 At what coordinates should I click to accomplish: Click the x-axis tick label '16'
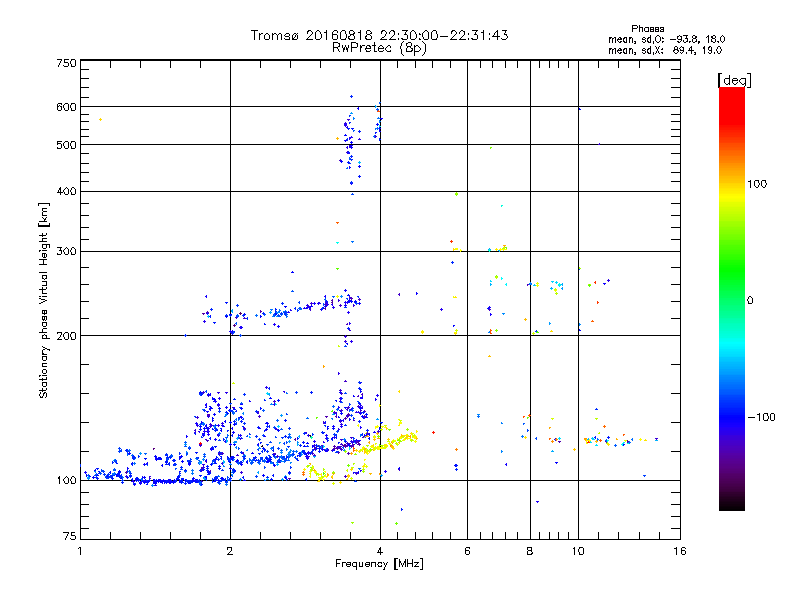click(x=680, y=551)
